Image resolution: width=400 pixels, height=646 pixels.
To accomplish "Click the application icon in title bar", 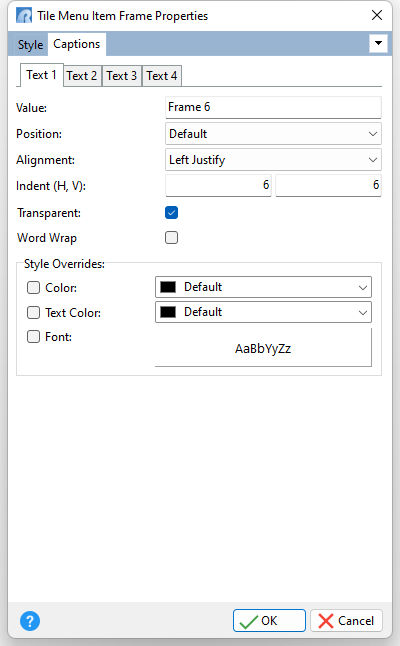I will pyautogui.click(x=24, y=16).
